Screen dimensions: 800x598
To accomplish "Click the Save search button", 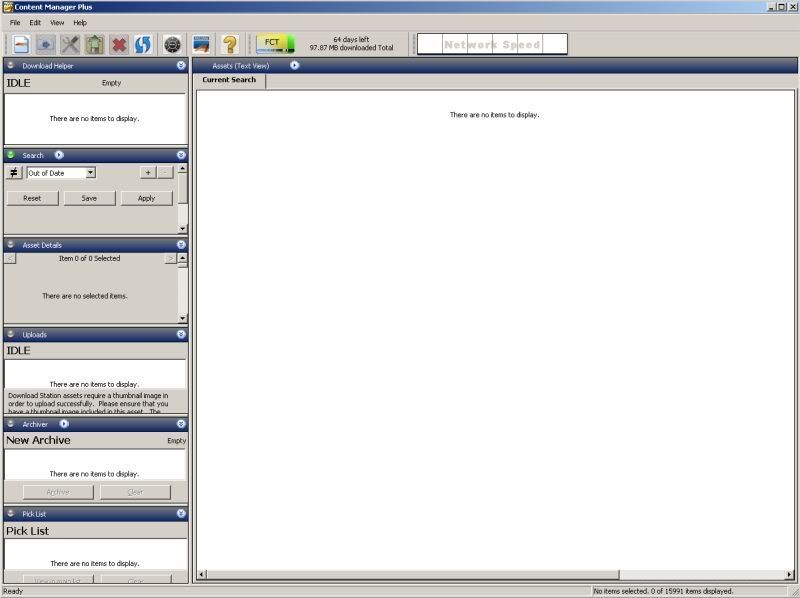I will (89, 198).
